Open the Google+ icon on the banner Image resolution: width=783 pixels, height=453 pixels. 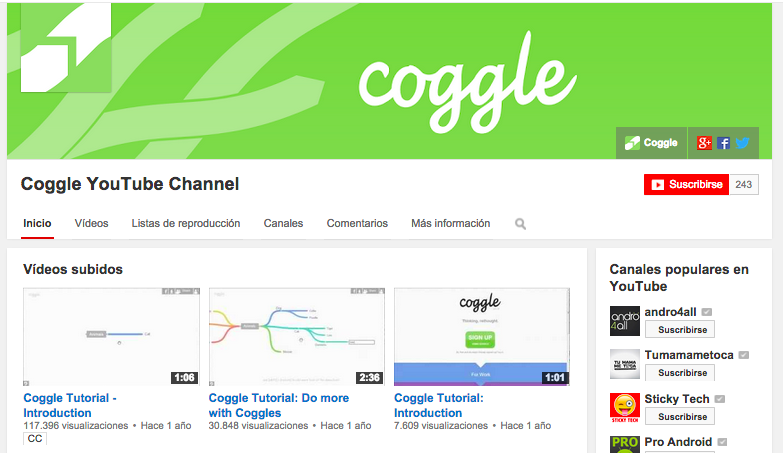point(704,143)
